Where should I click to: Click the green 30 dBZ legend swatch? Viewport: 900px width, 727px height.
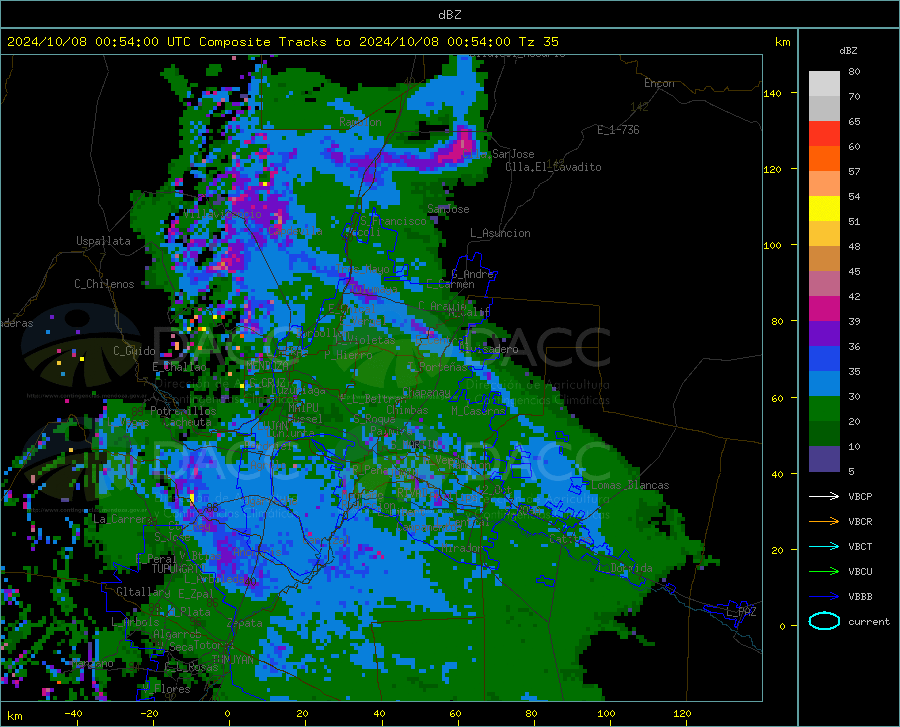pos(824,409)
